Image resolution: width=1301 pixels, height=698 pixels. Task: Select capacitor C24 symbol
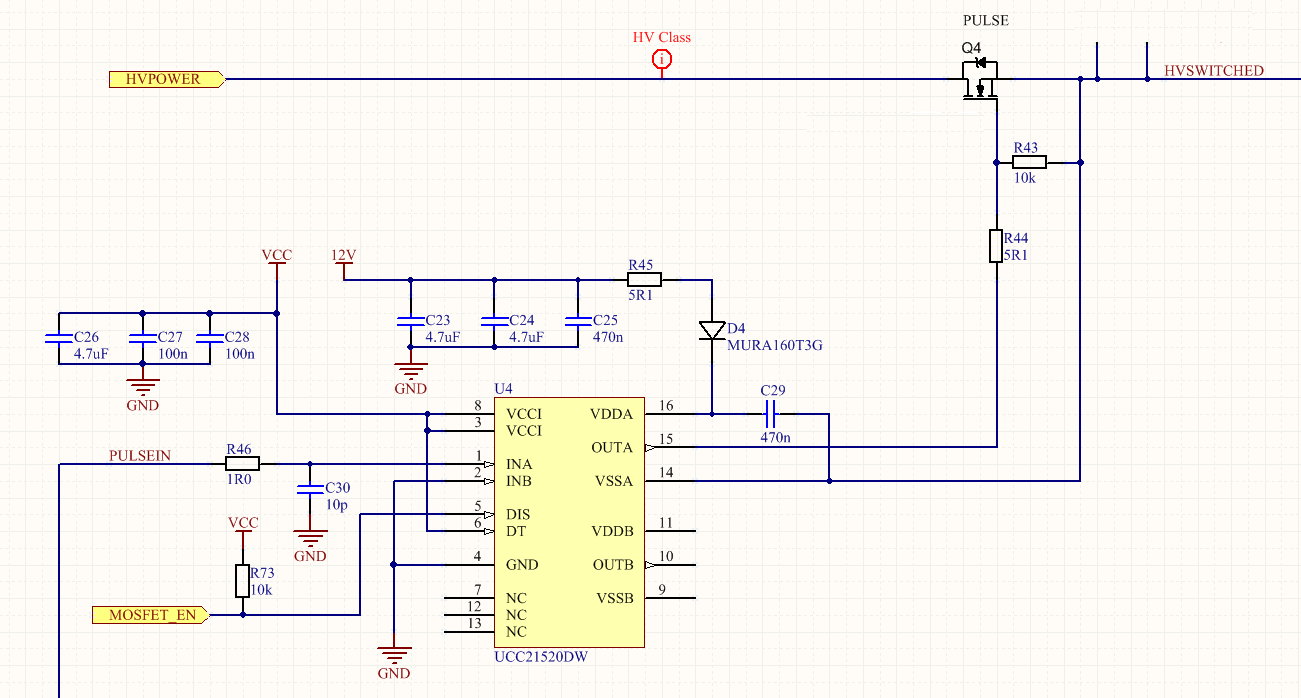494,321
